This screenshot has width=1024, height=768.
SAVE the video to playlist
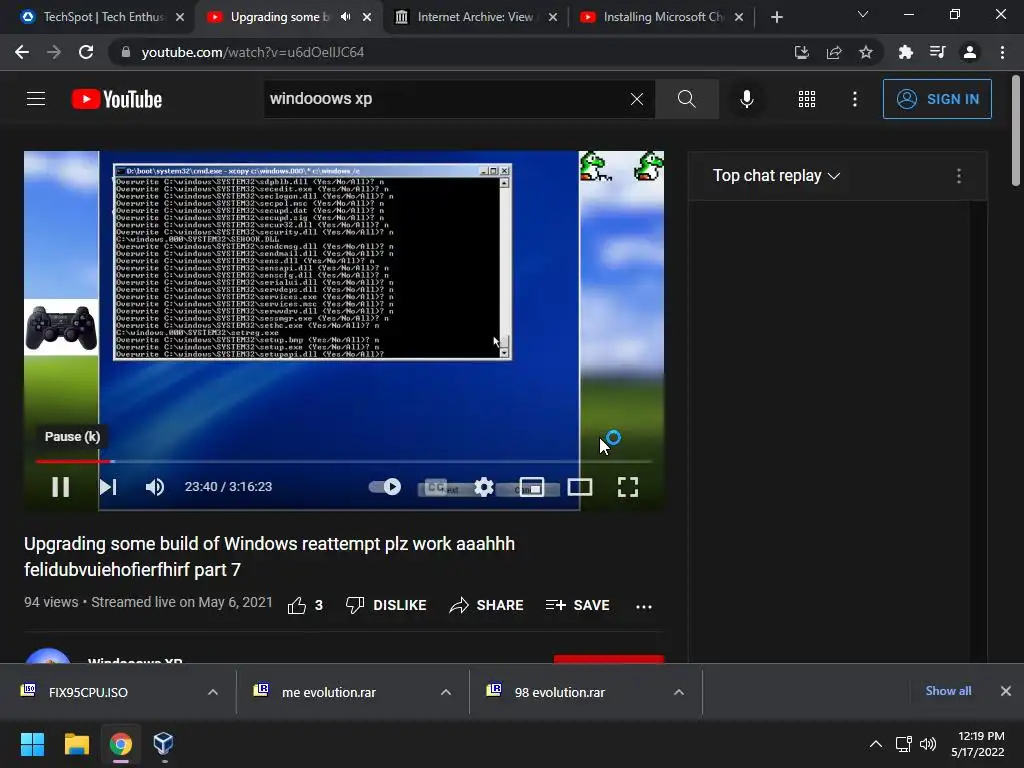(x=578, y=605)
